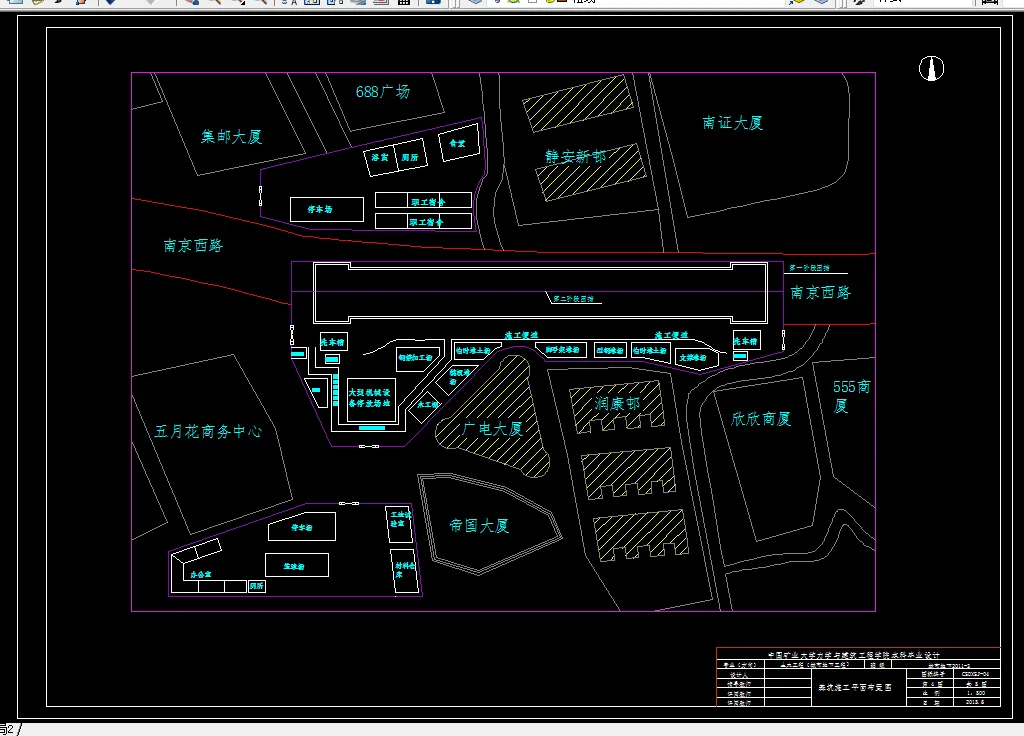Select the 第一阶段围护 annotation
Viewport: 1024px width, 736px height.
(x=808, y=268)
